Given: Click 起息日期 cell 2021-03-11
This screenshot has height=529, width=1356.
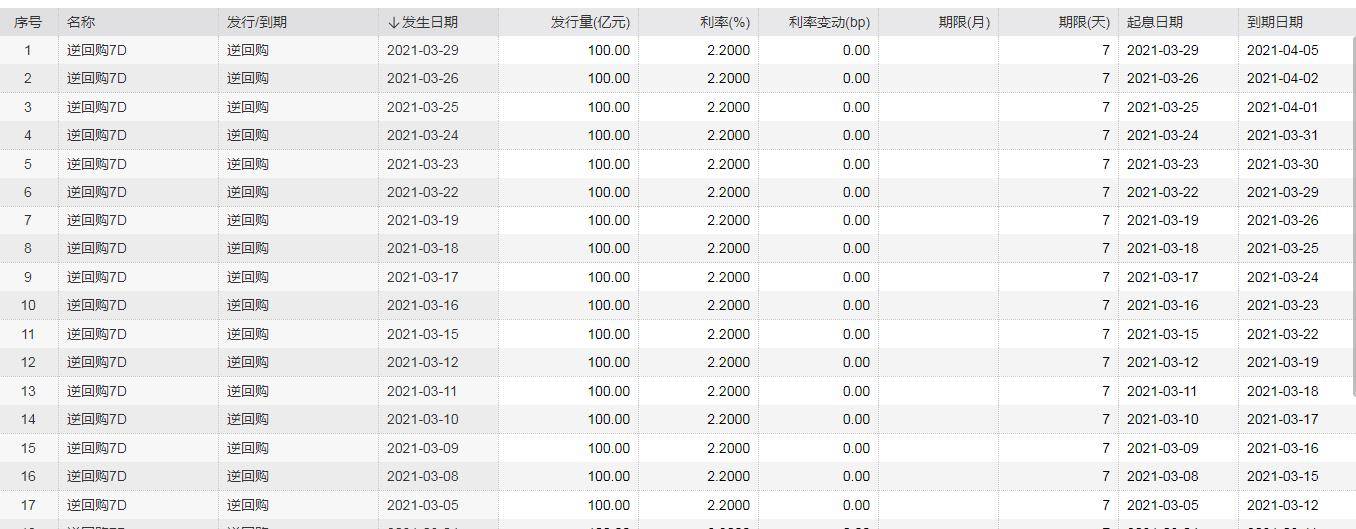Looking at the screenshot, I should point(1163,391).
